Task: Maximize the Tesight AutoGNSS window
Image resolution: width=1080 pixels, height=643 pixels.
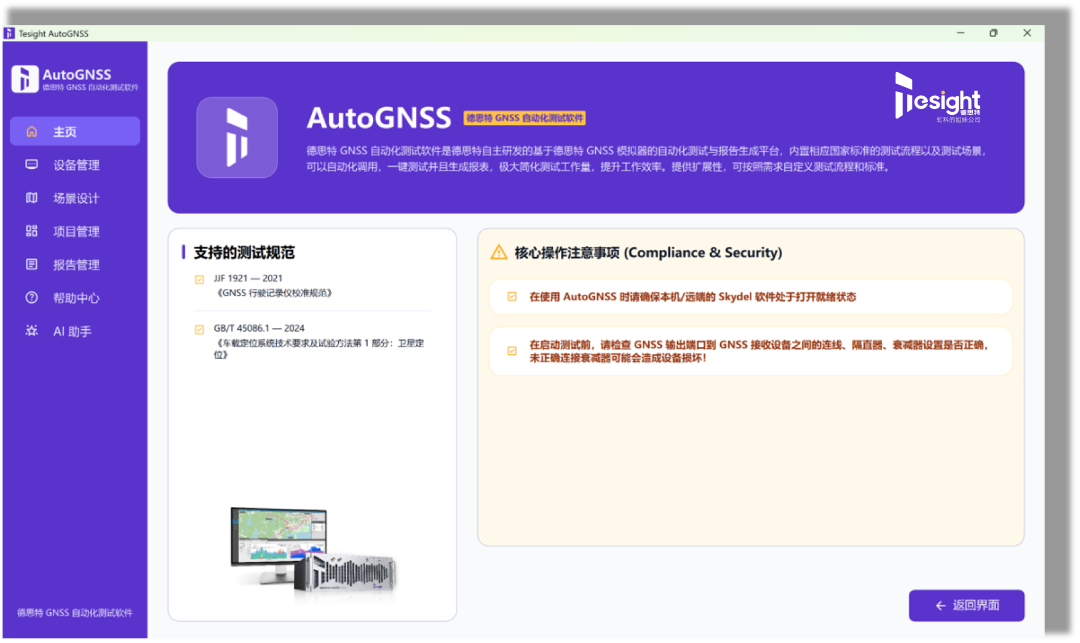Action: [x=993, y=33]
